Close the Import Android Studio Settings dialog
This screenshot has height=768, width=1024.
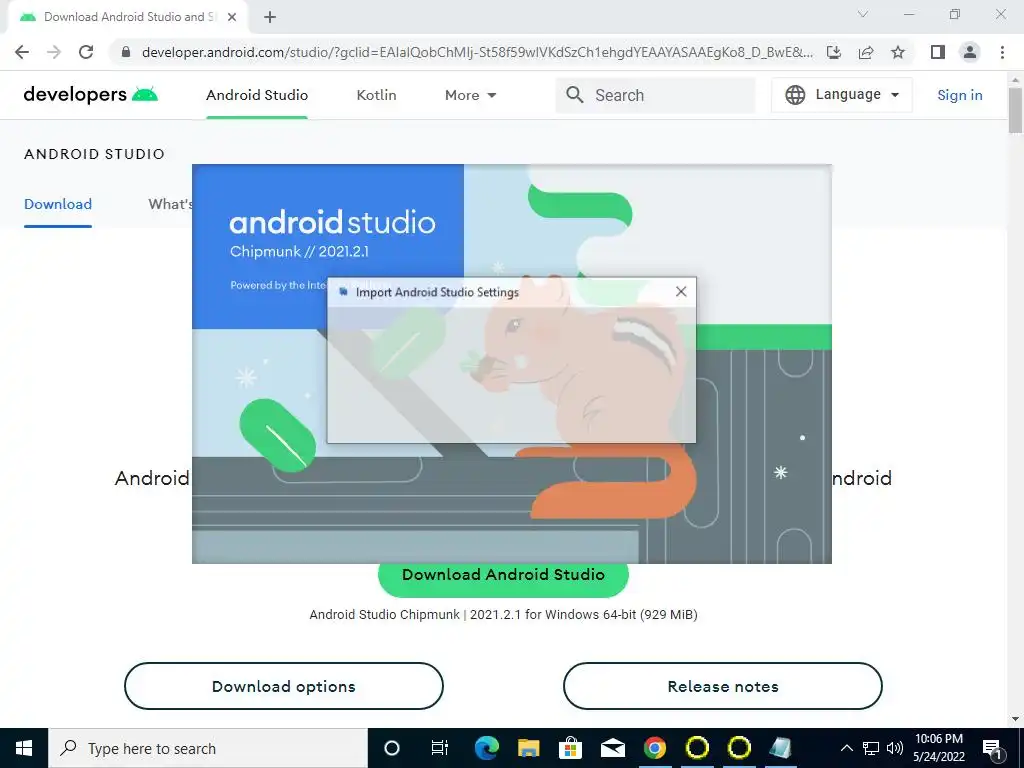pyautogui.click(x=681, y=292)
